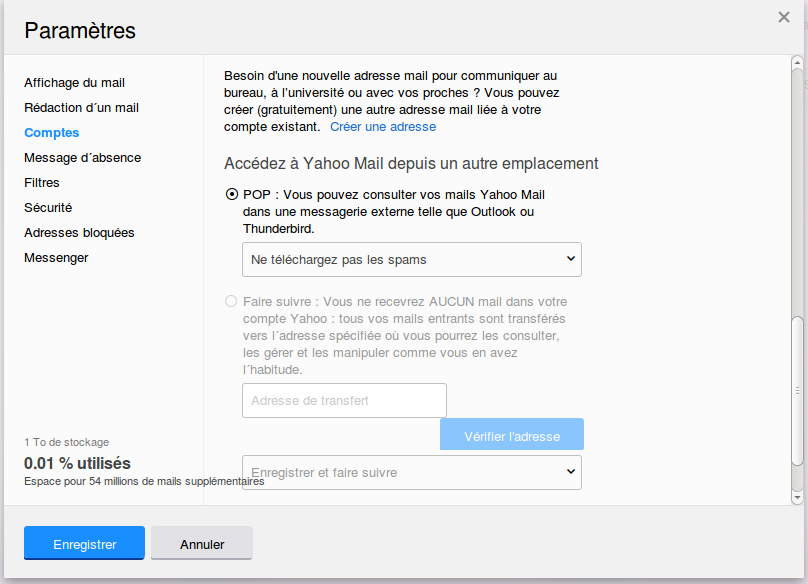Close the Paramètres dialog with X

(x=784, y=17)
